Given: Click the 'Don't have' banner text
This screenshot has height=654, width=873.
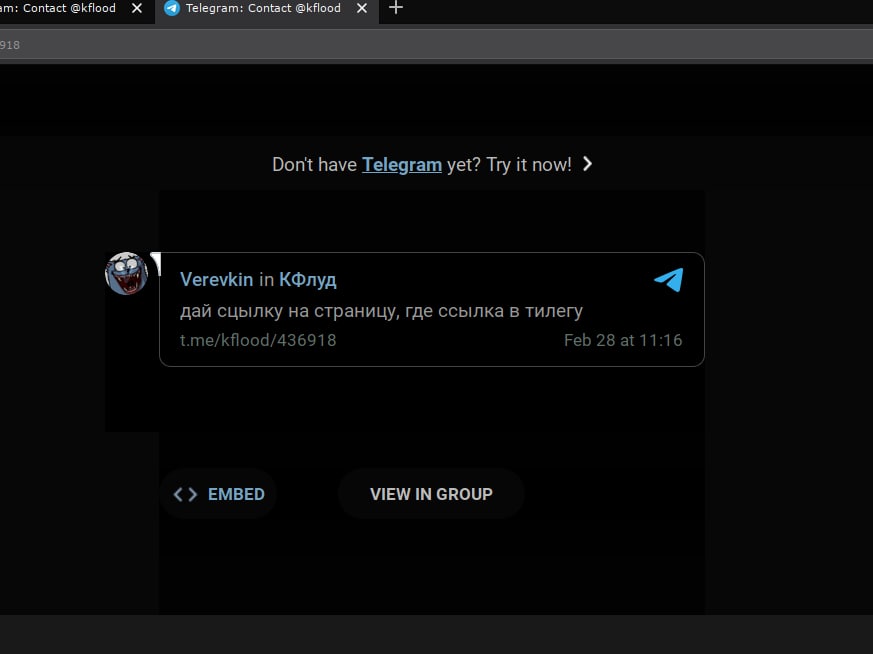Looking at the screenshot, I should (315, 165).
